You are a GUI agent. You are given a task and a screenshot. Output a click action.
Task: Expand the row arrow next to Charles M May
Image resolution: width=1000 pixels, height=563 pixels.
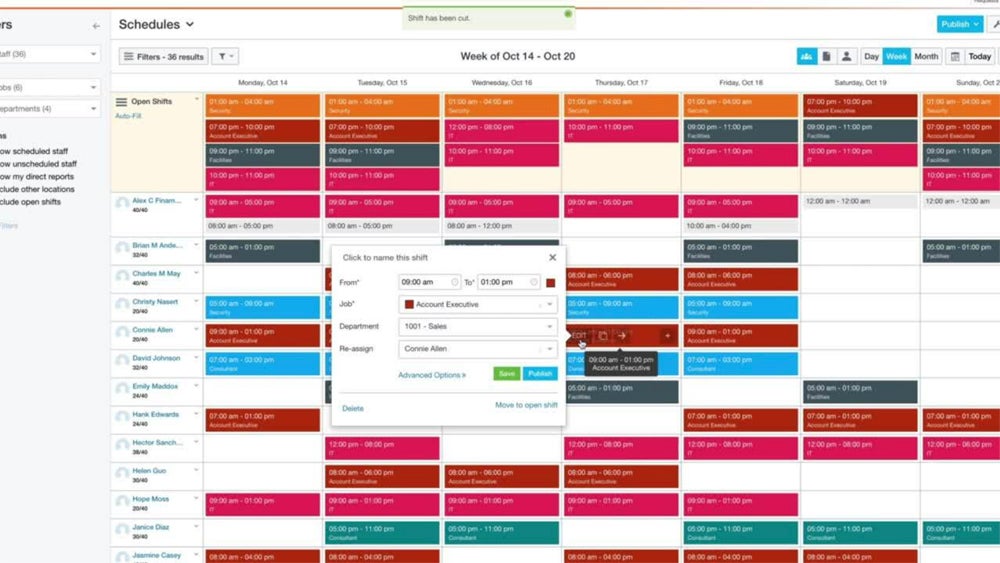click(x=196, y=273)
